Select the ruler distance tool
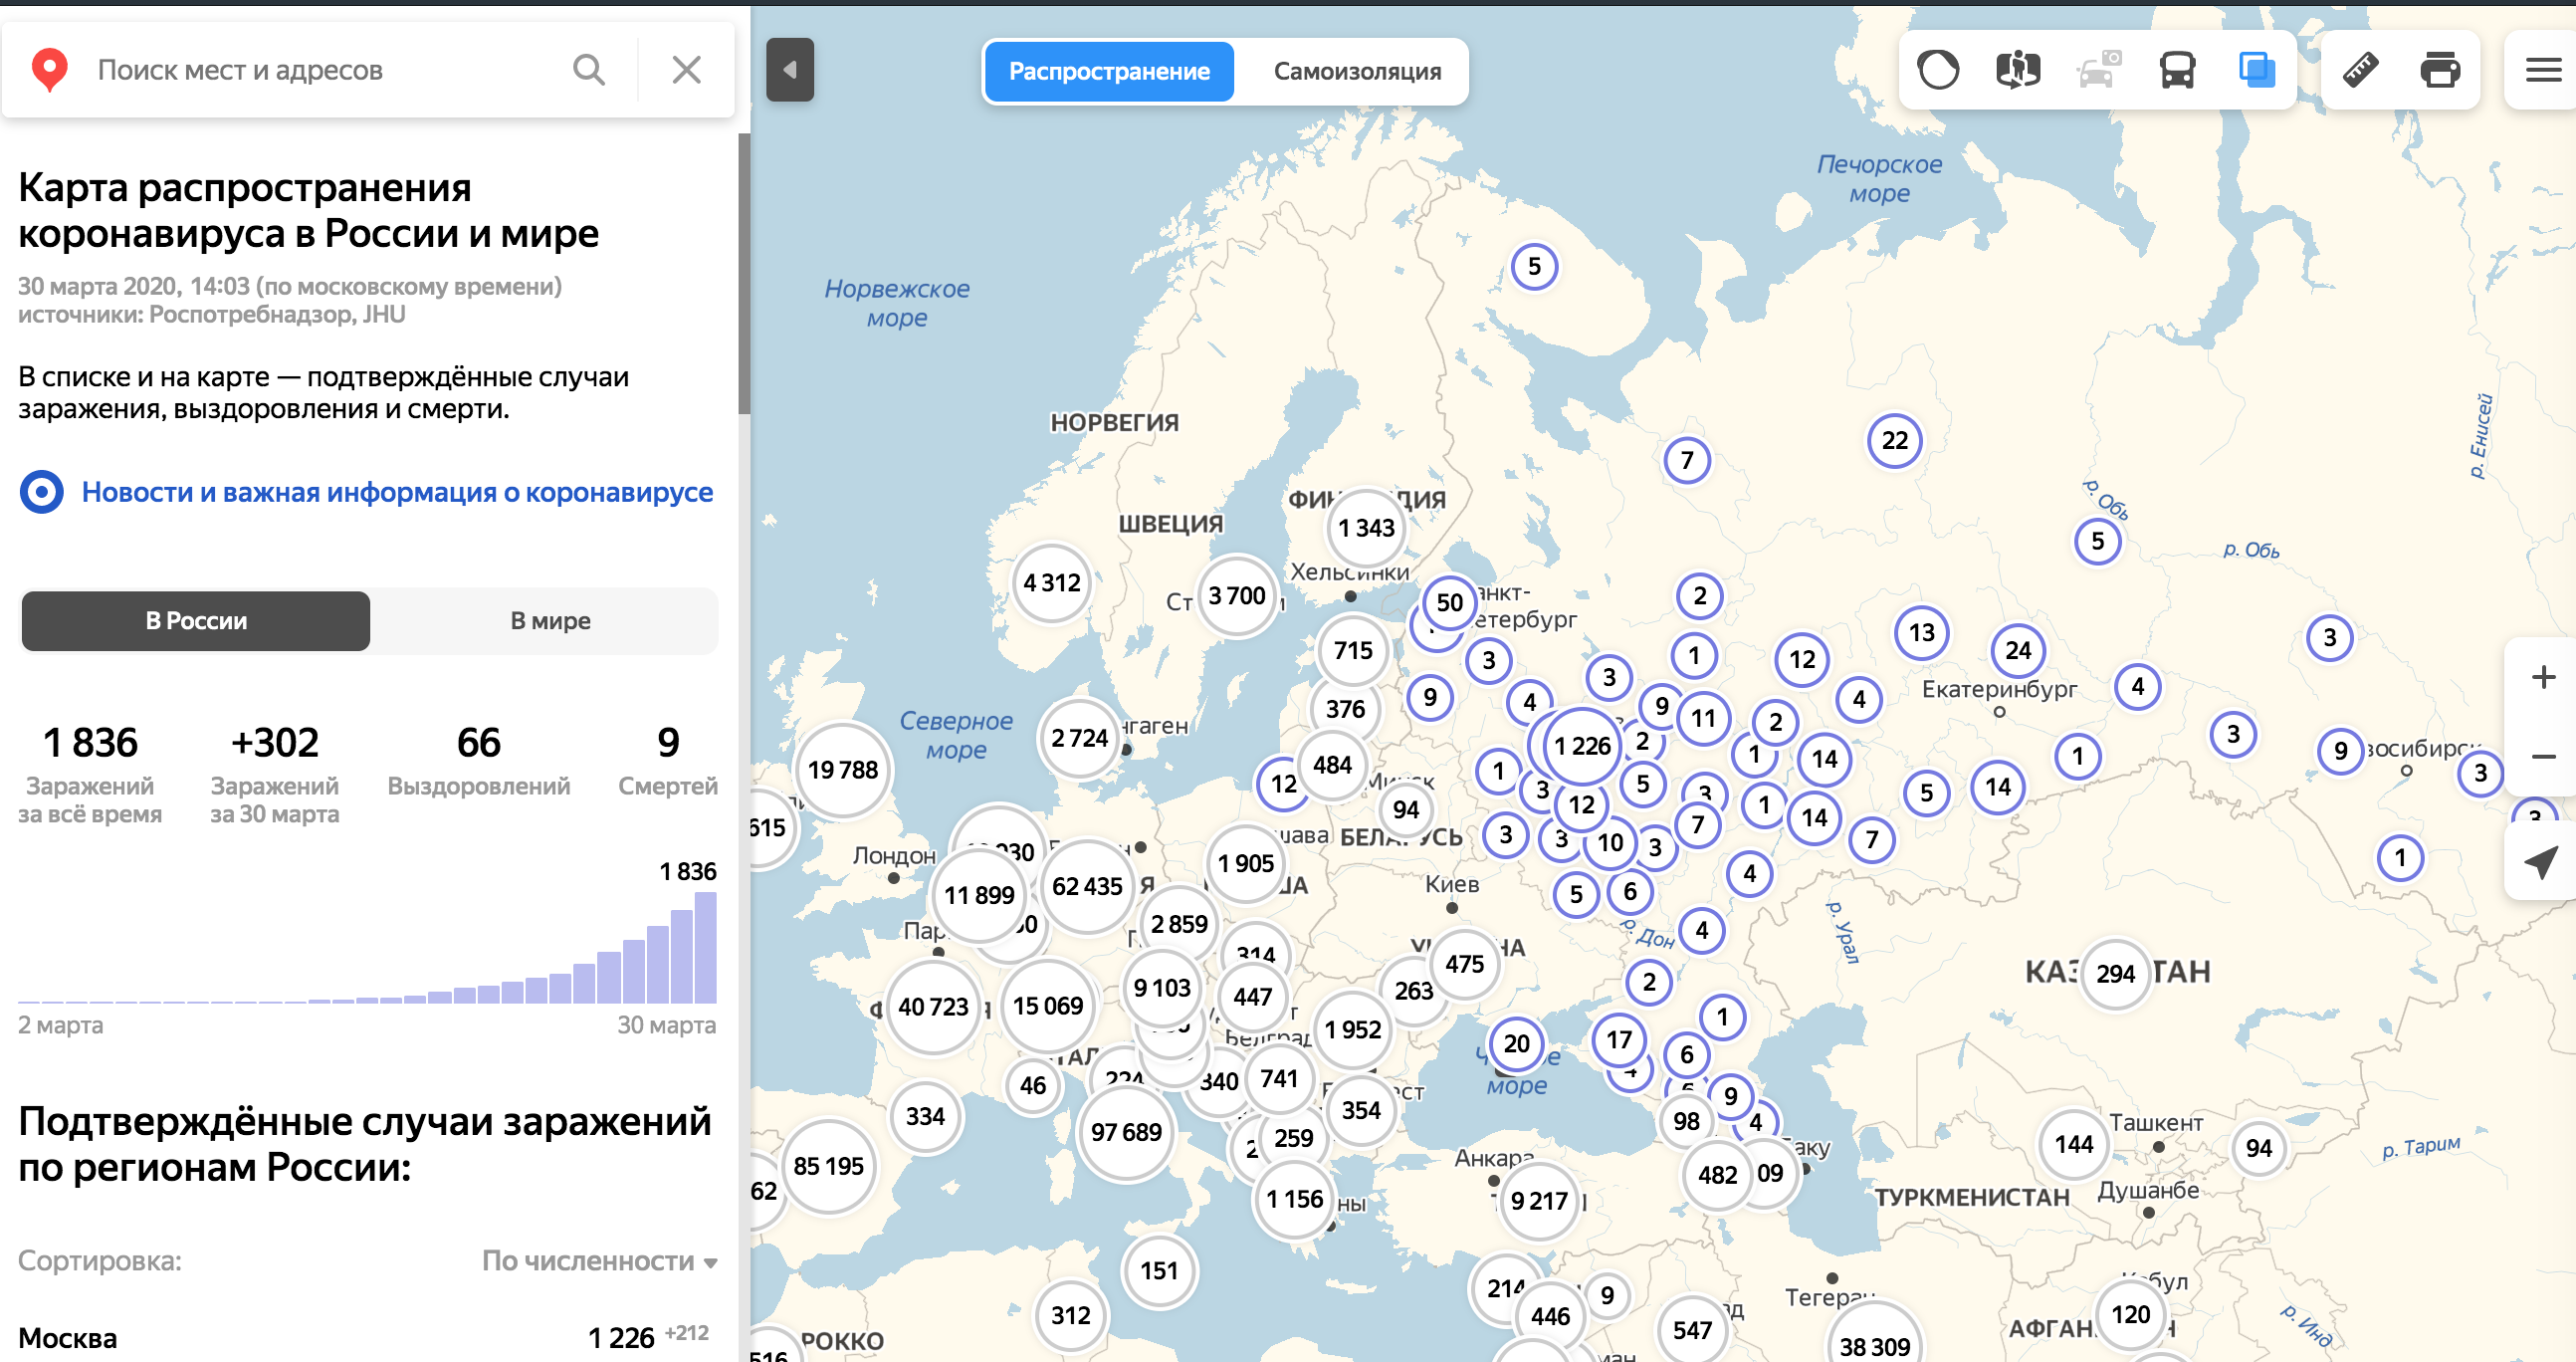 pyautogui.click(x=2360, y=70)
